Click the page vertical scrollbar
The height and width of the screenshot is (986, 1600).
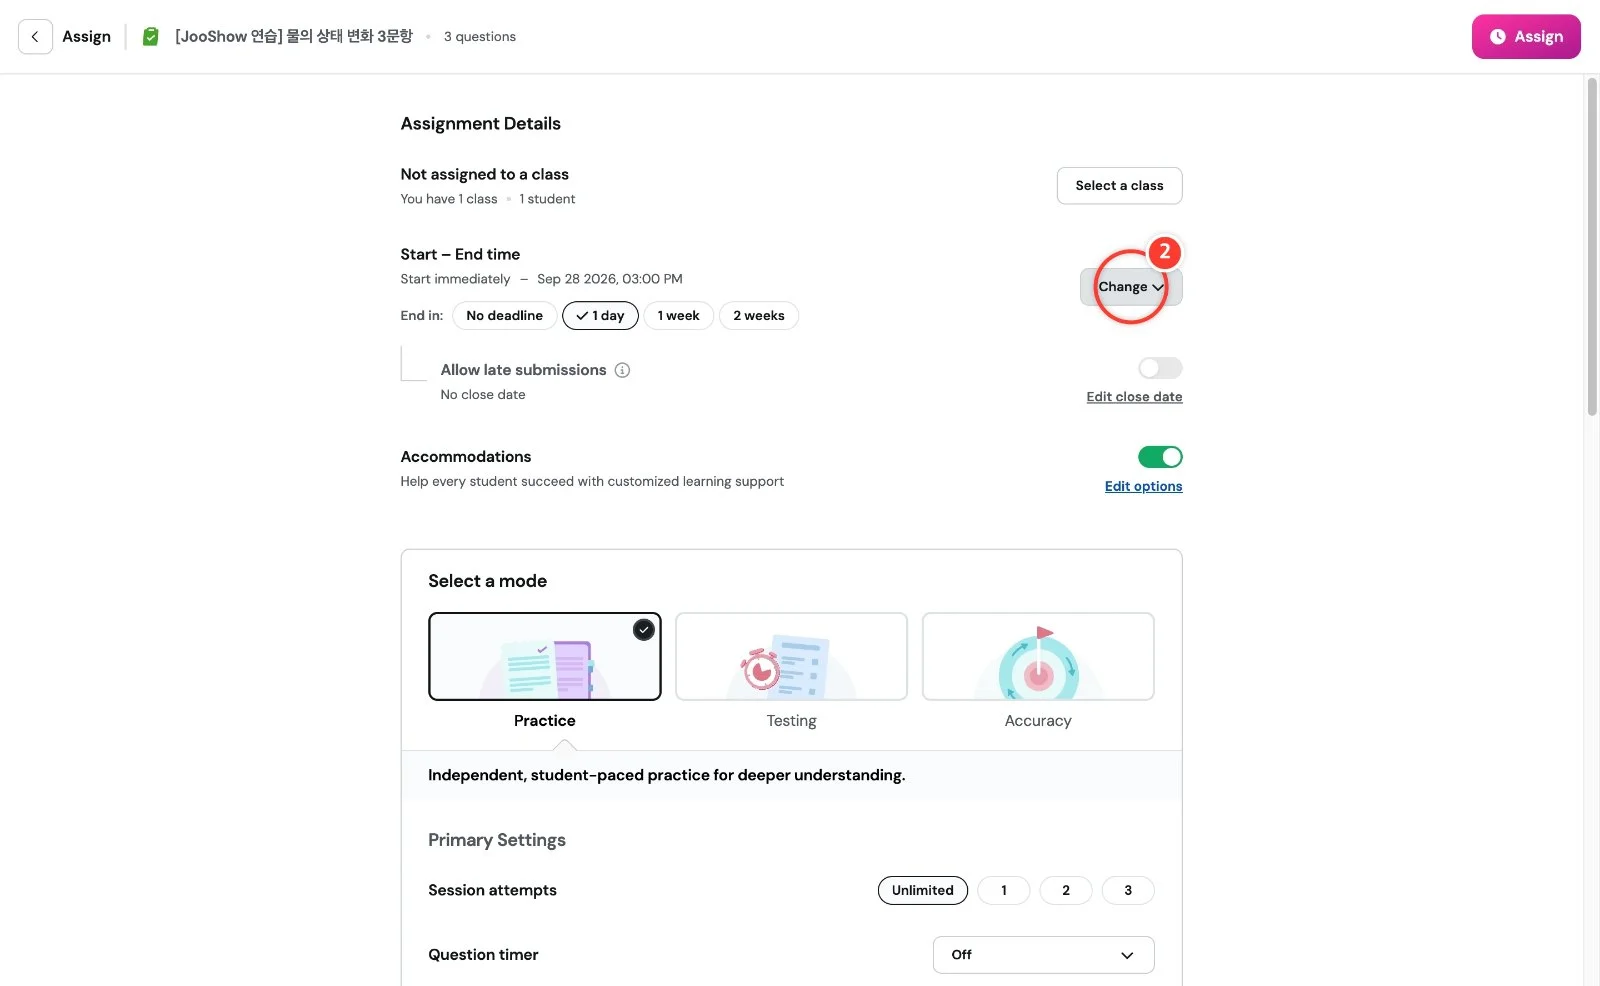1592,247
